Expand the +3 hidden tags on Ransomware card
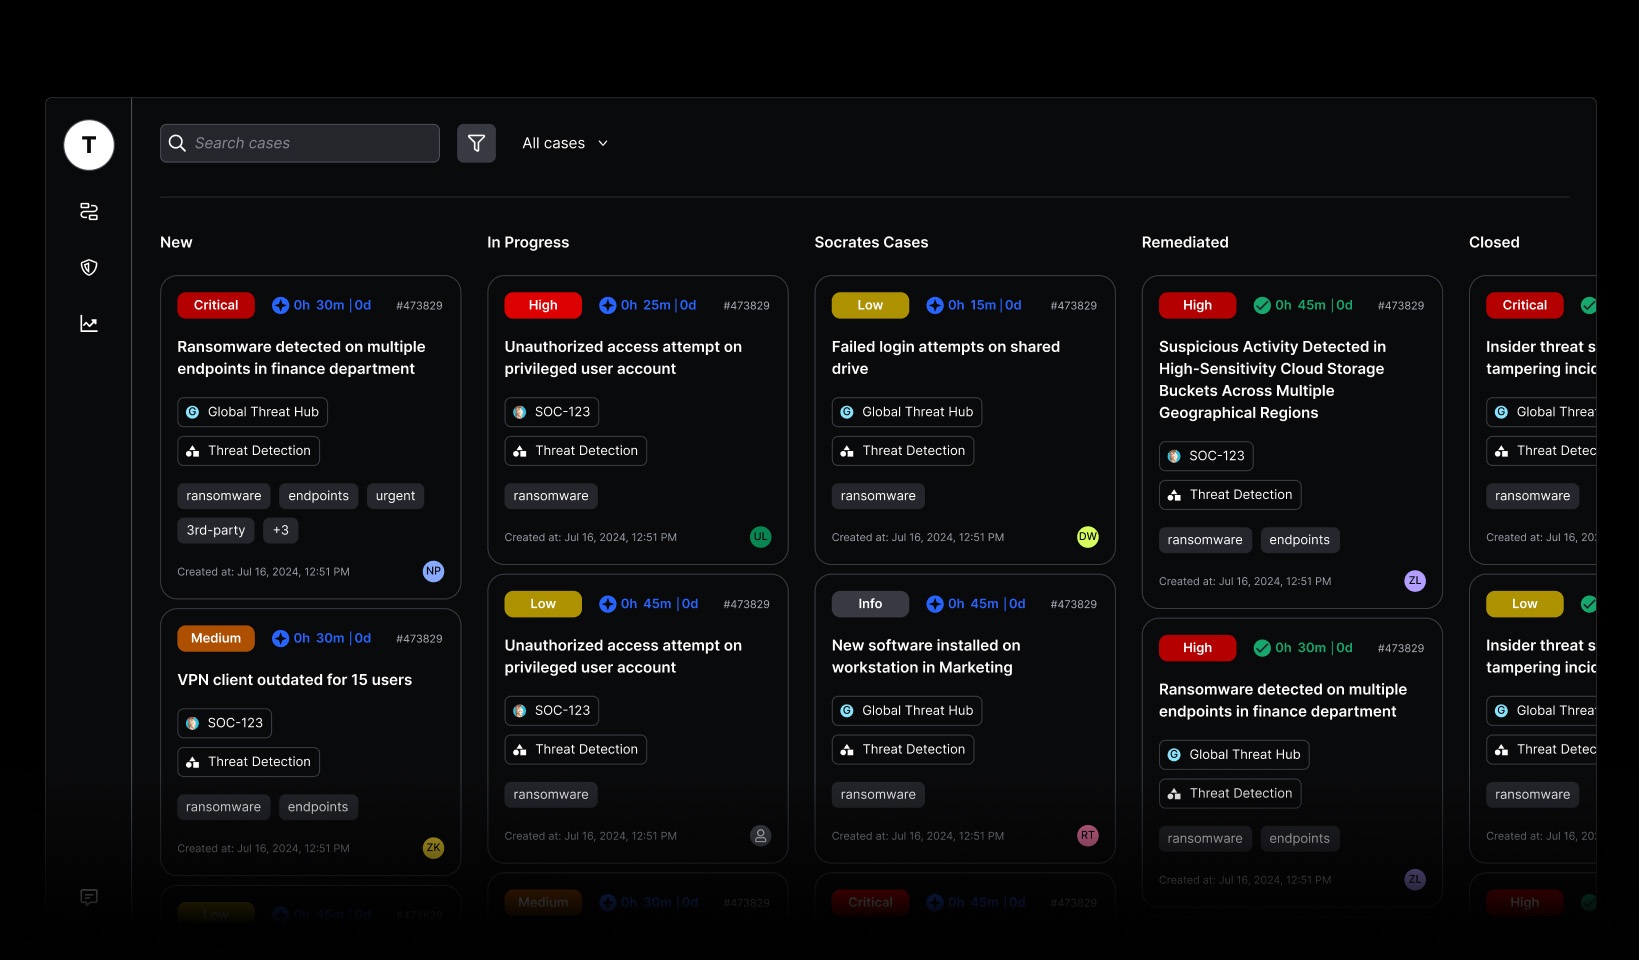Image resolution: width=1639 pixels, height=960 pixels. 280,530
